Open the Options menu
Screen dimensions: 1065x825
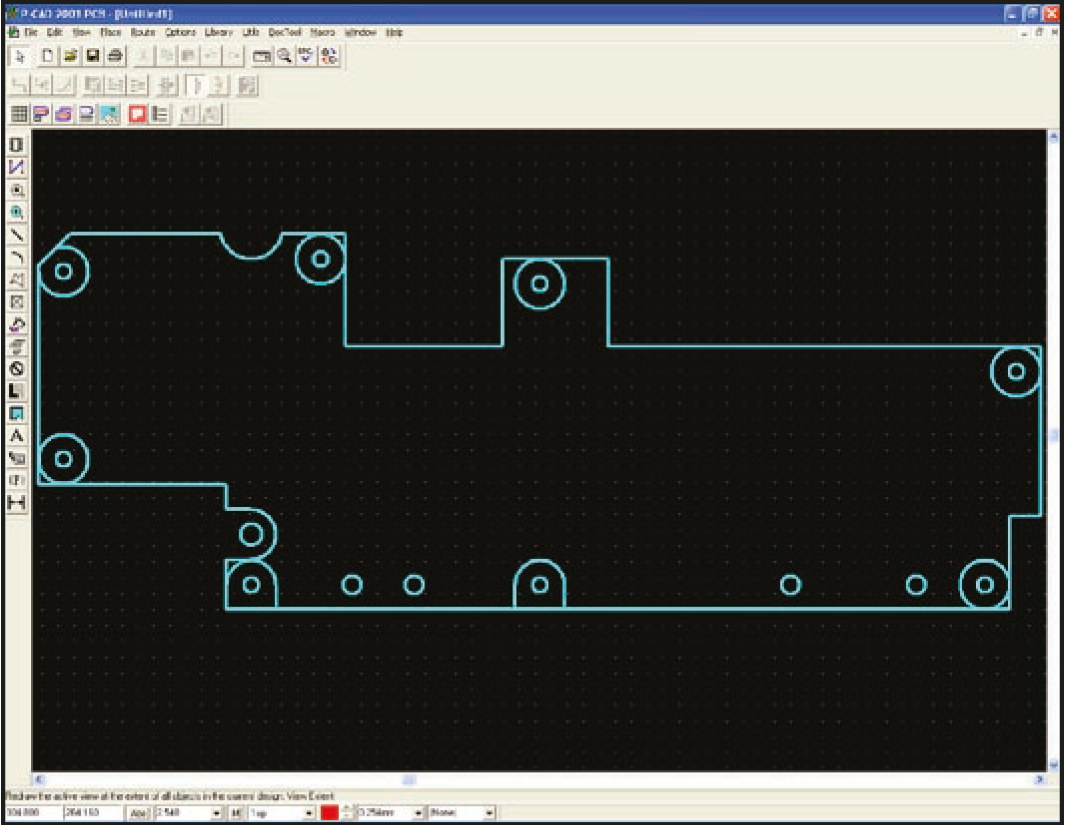pyautogui.click(x=180, y=32)
